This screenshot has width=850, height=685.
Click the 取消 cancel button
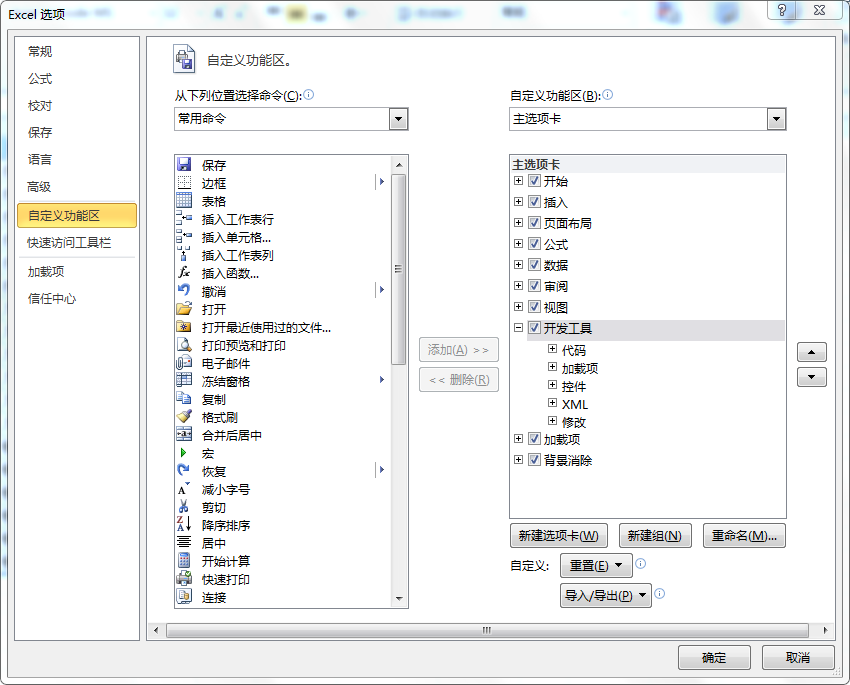point(798,658)
